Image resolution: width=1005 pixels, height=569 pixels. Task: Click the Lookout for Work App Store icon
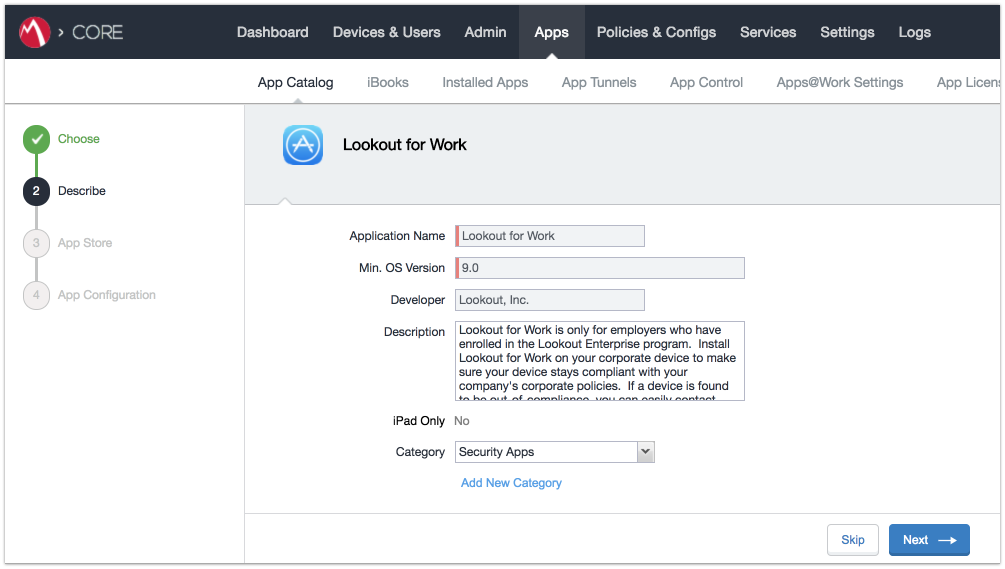tap(302, 145)
